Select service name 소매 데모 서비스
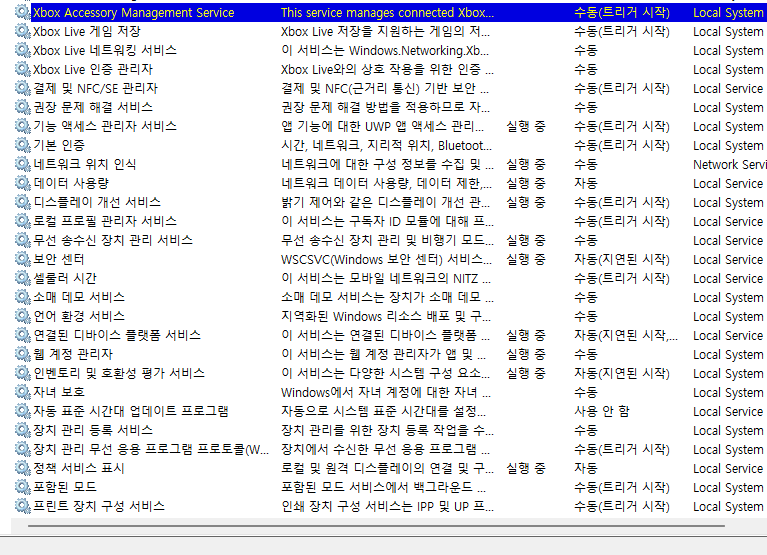Image resolution: width=767 pixels, height=555 pixels. tap(79, 297)
